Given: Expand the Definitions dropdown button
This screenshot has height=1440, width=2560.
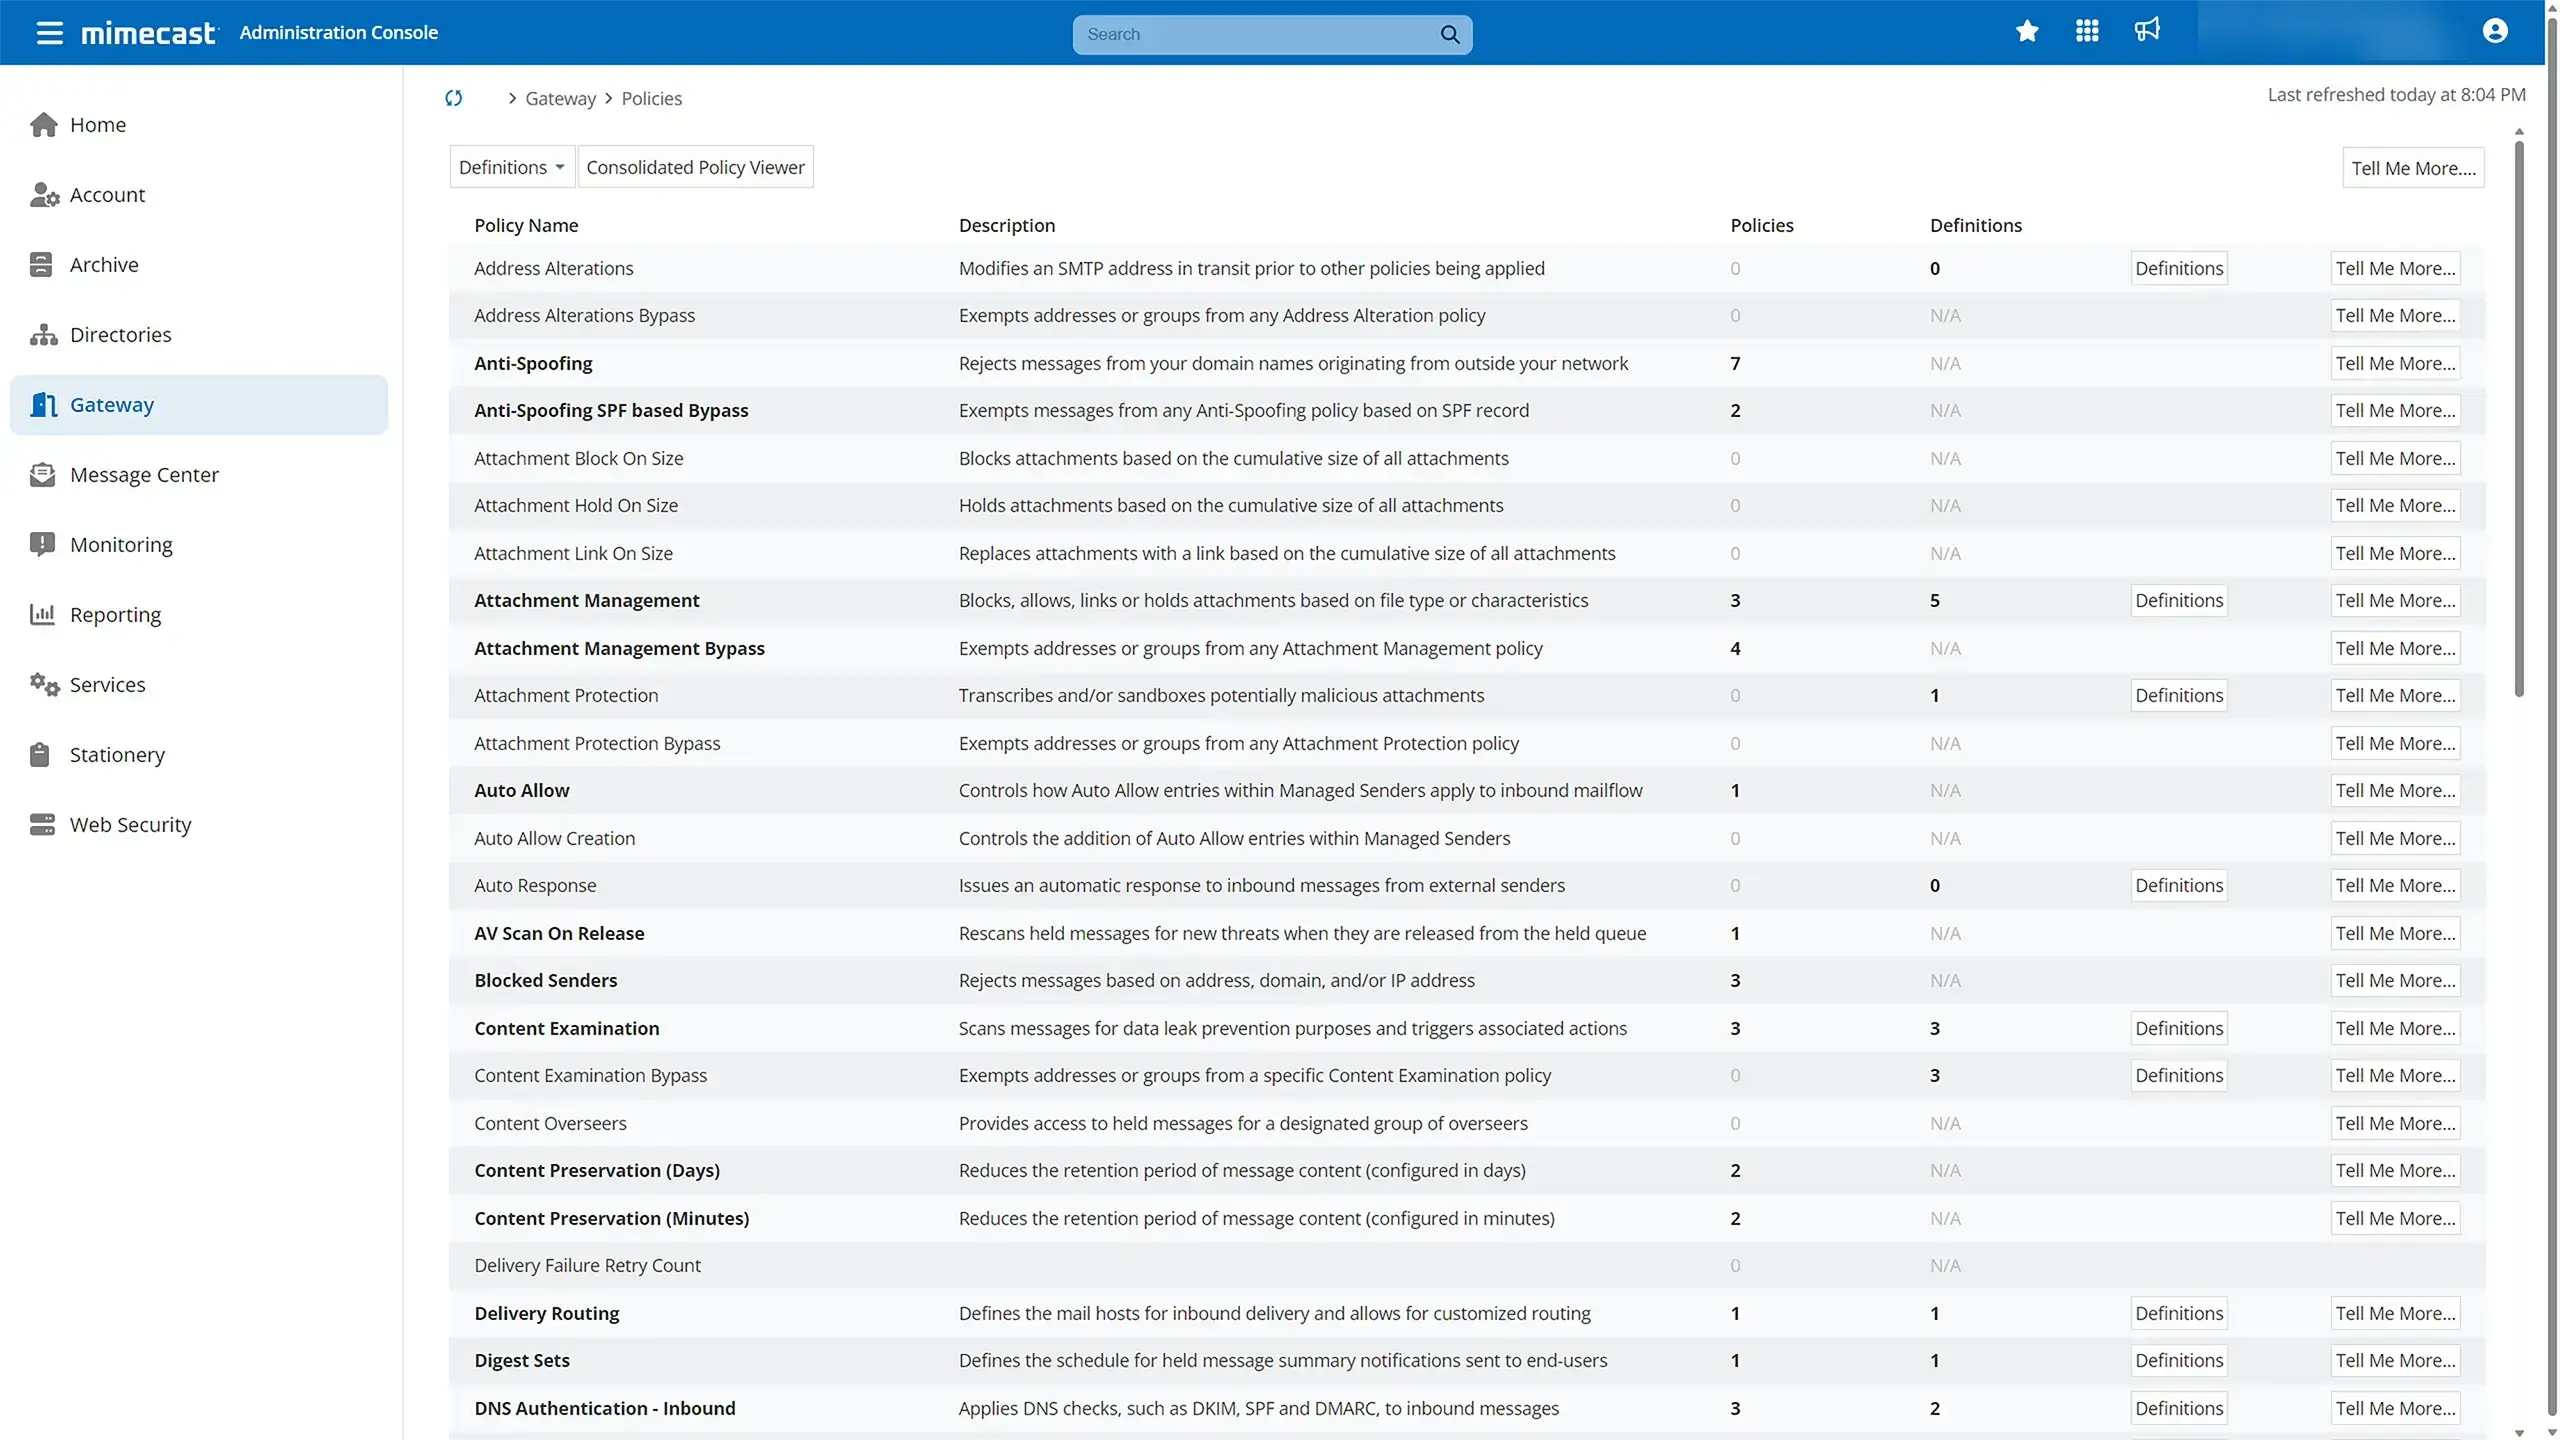Looking at the screenshot, I should 512,167.
